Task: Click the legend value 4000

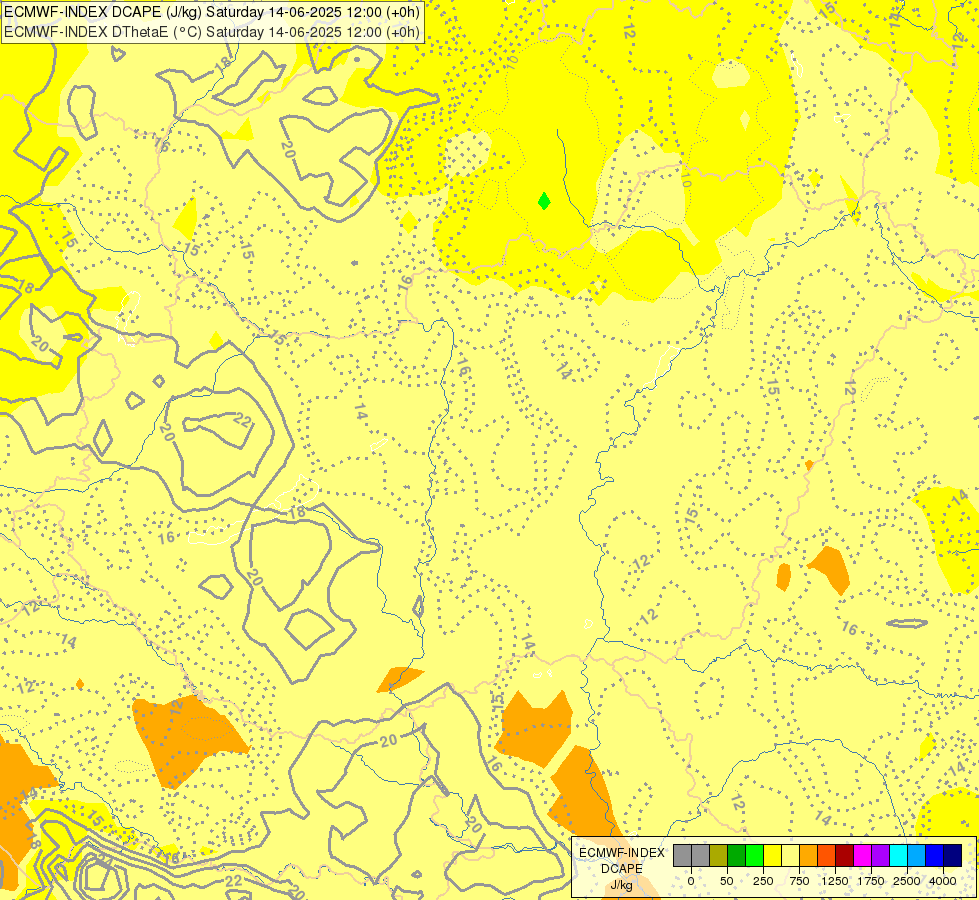Action: (943, 881)
